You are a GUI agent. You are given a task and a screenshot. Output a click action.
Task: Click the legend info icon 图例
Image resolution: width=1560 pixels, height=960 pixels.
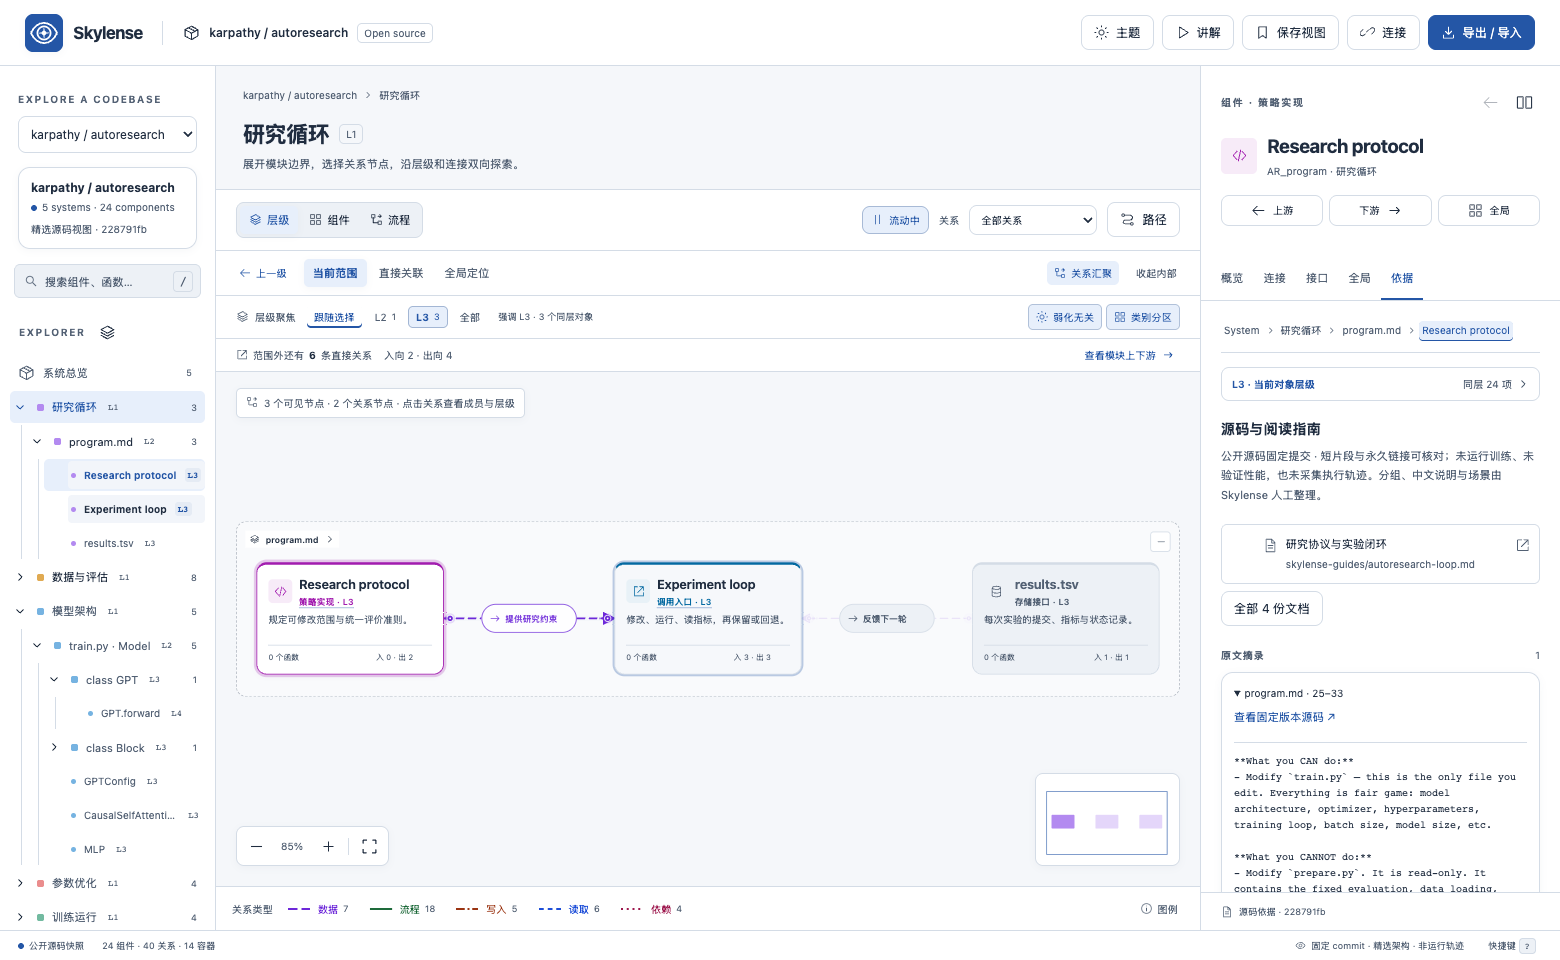[1159, 909]
